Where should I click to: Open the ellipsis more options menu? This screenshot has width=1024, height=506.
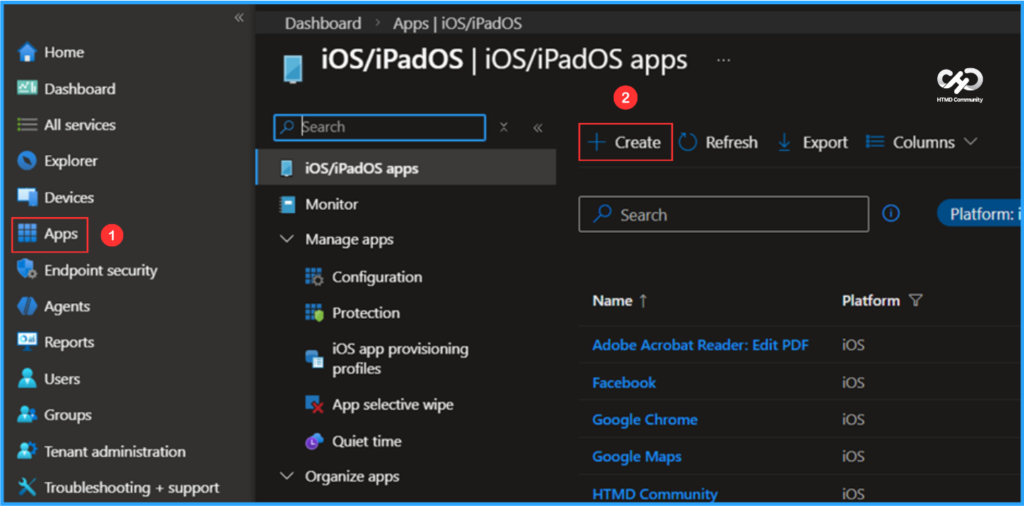click(x=723, y=60)
